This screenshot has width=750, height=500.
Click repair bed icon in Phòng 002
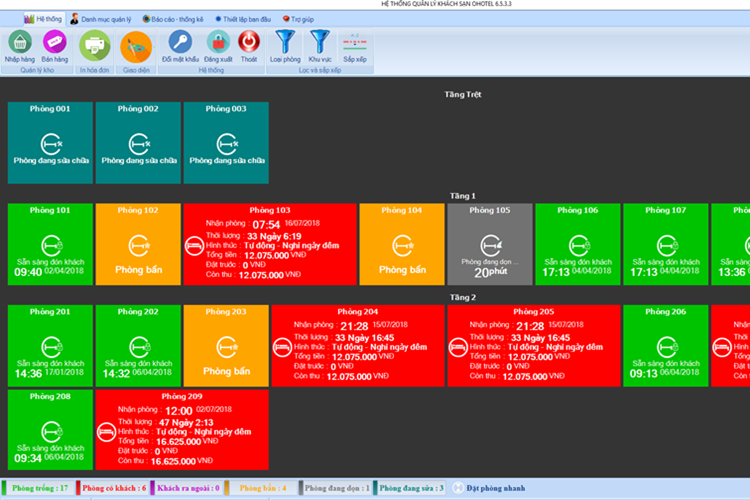139,144
